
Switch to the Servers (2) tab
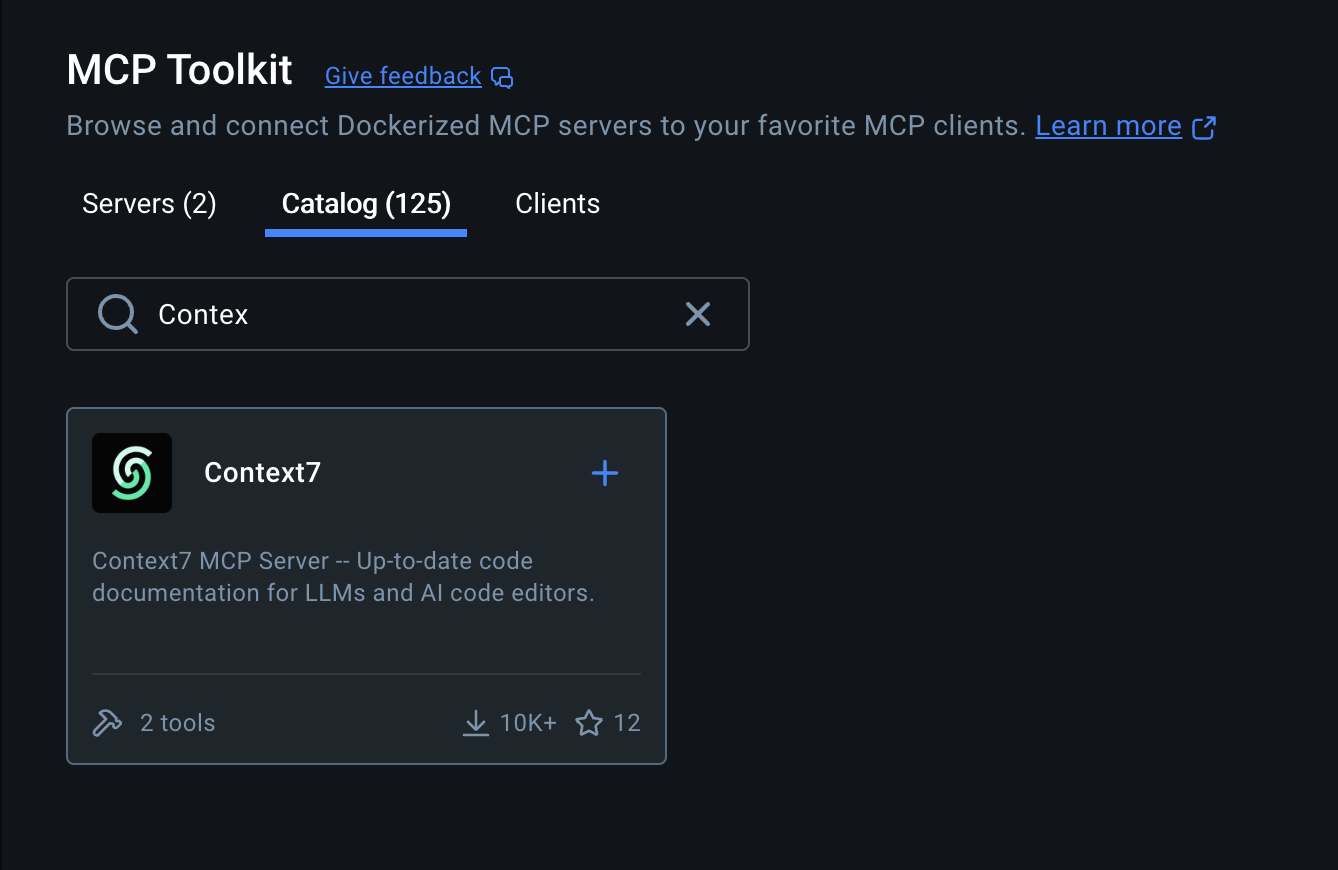(149, 204)
